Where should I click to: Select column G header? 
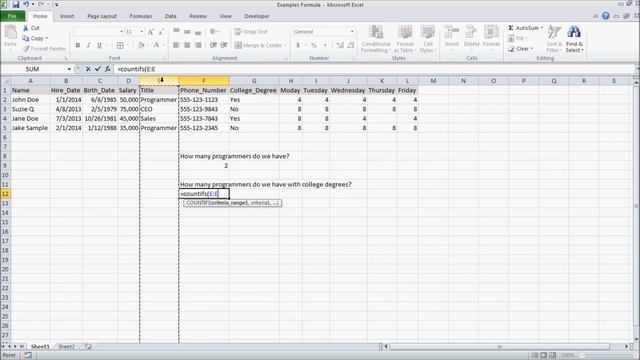(254, 81)
